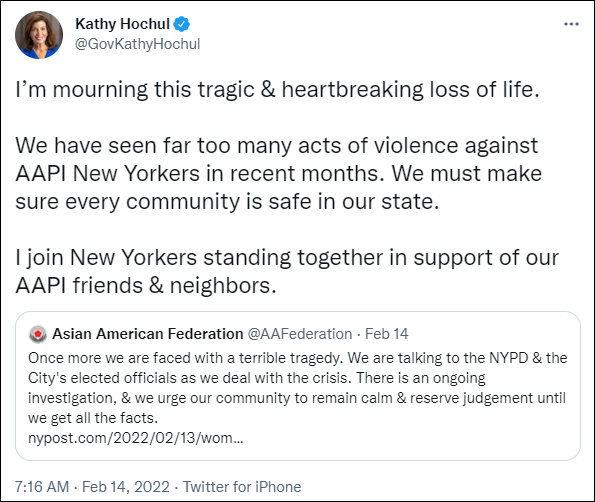Open the @AAFederation handle
Image resolution: width=595 pixels, height=502 pixels.
pyautogui.click(x=300, y=334)
